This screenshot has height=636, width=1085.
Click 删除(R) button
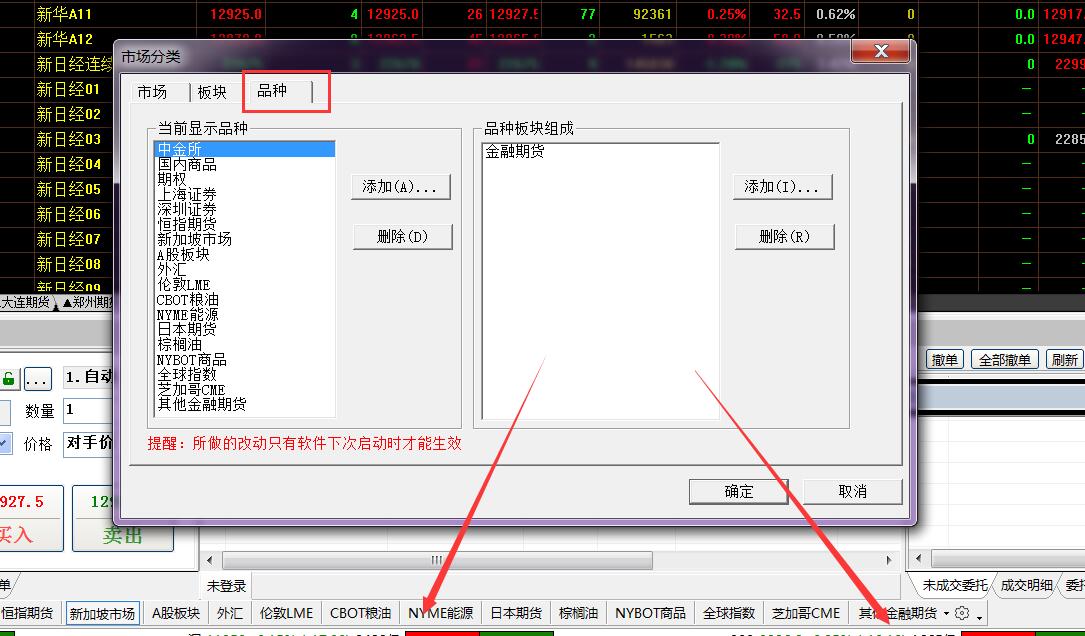point(784,237)
